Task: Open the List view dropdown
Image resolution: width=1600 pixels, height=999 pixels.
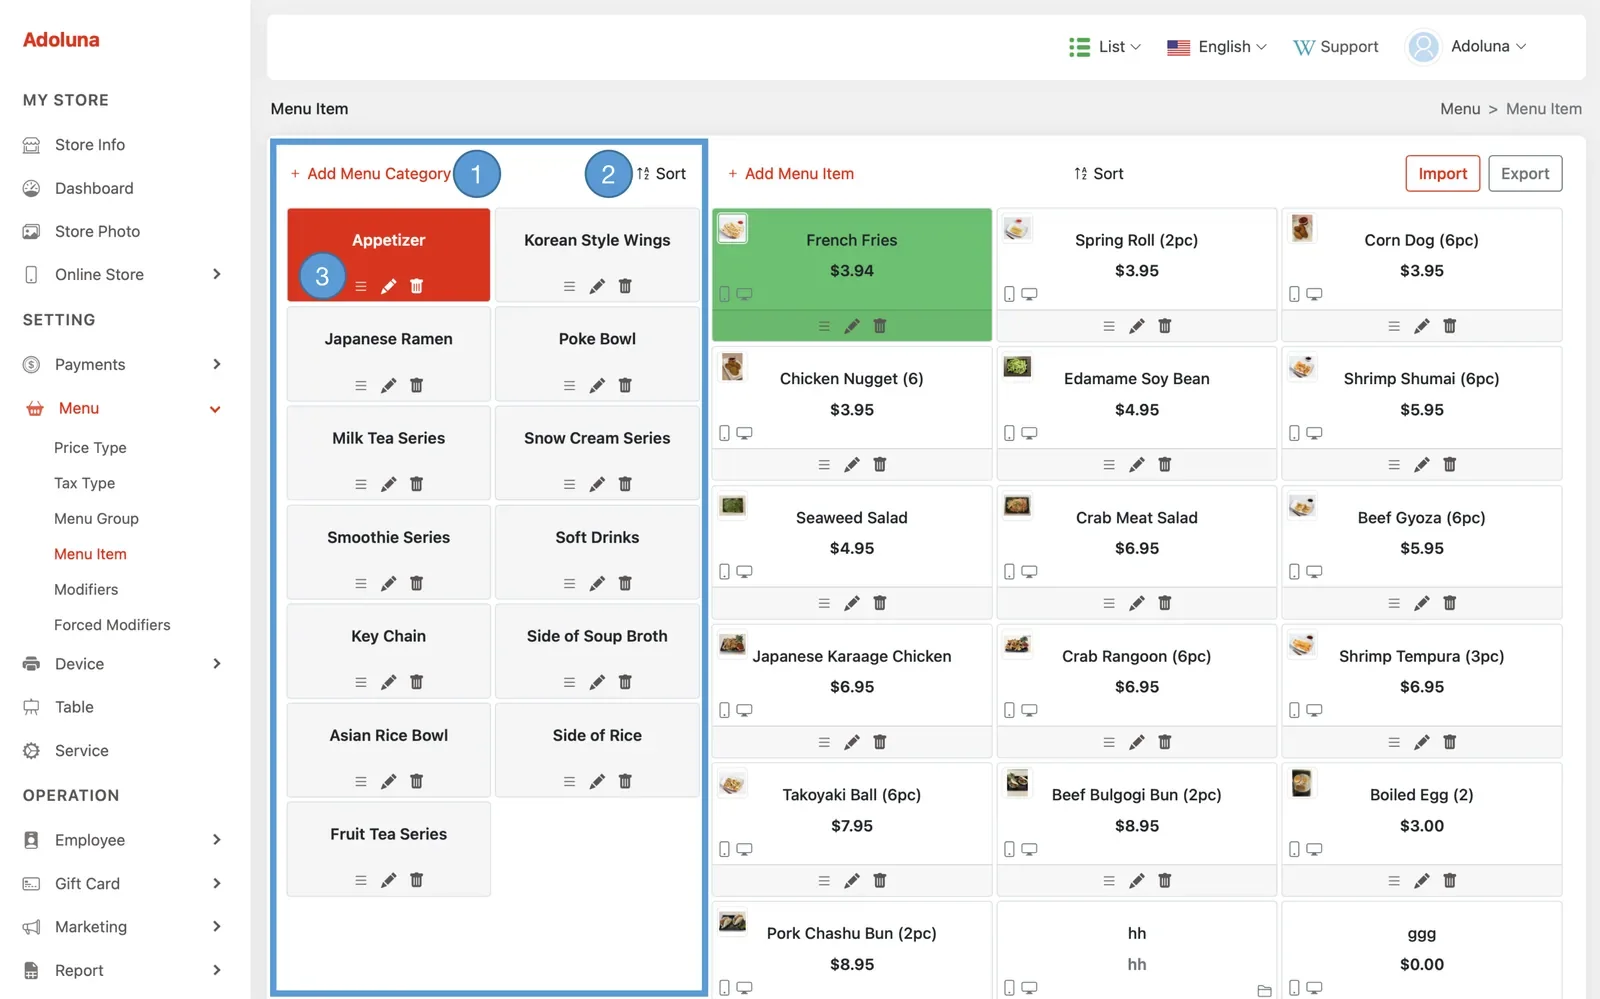Action: (x=1105, y=47)
